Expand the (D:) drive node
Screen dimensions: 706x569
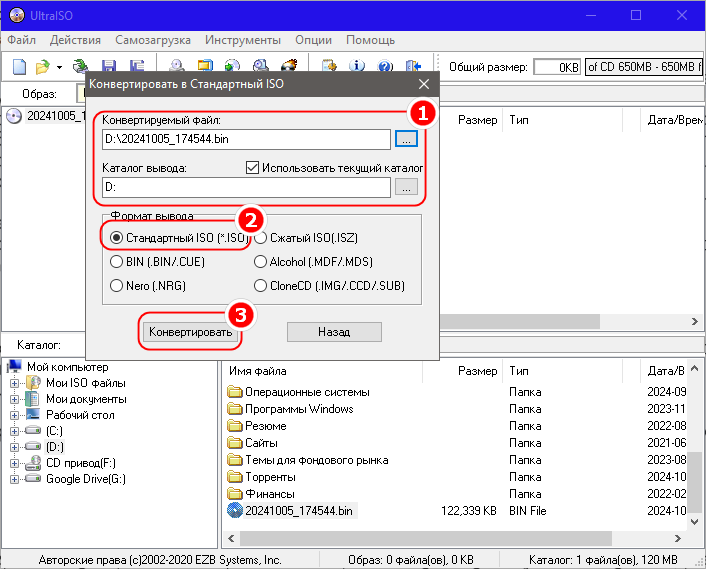(x=14, y=447)
